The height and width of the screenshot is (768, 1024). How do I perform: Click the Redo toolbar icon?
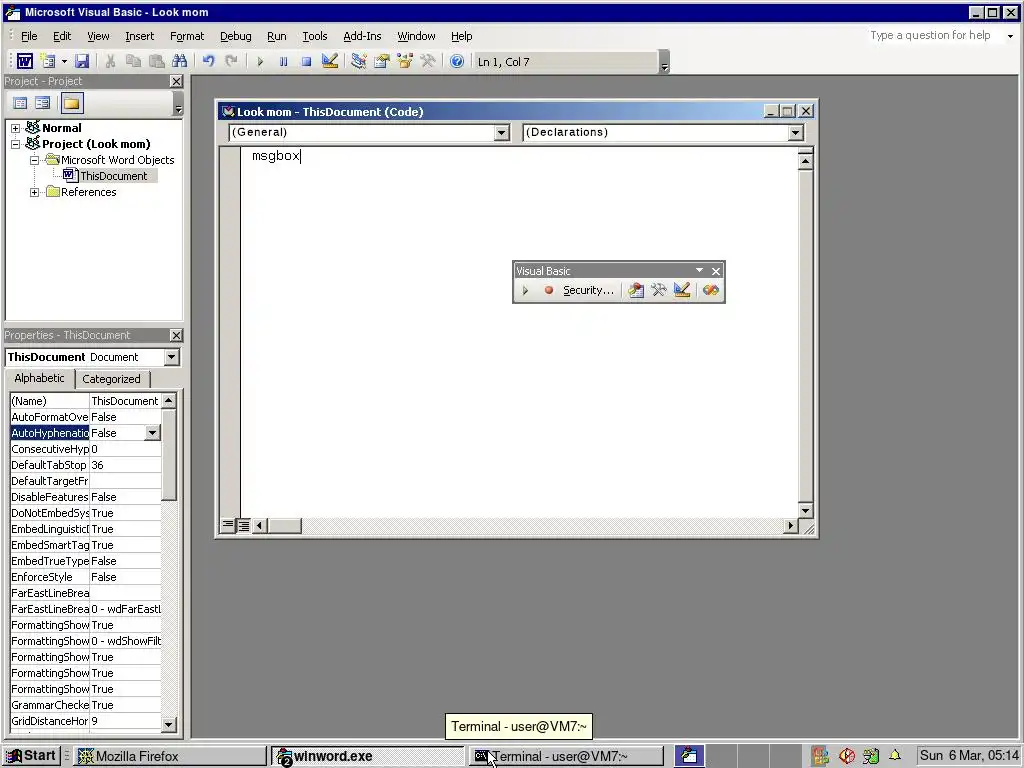click(x=231, y=61)
